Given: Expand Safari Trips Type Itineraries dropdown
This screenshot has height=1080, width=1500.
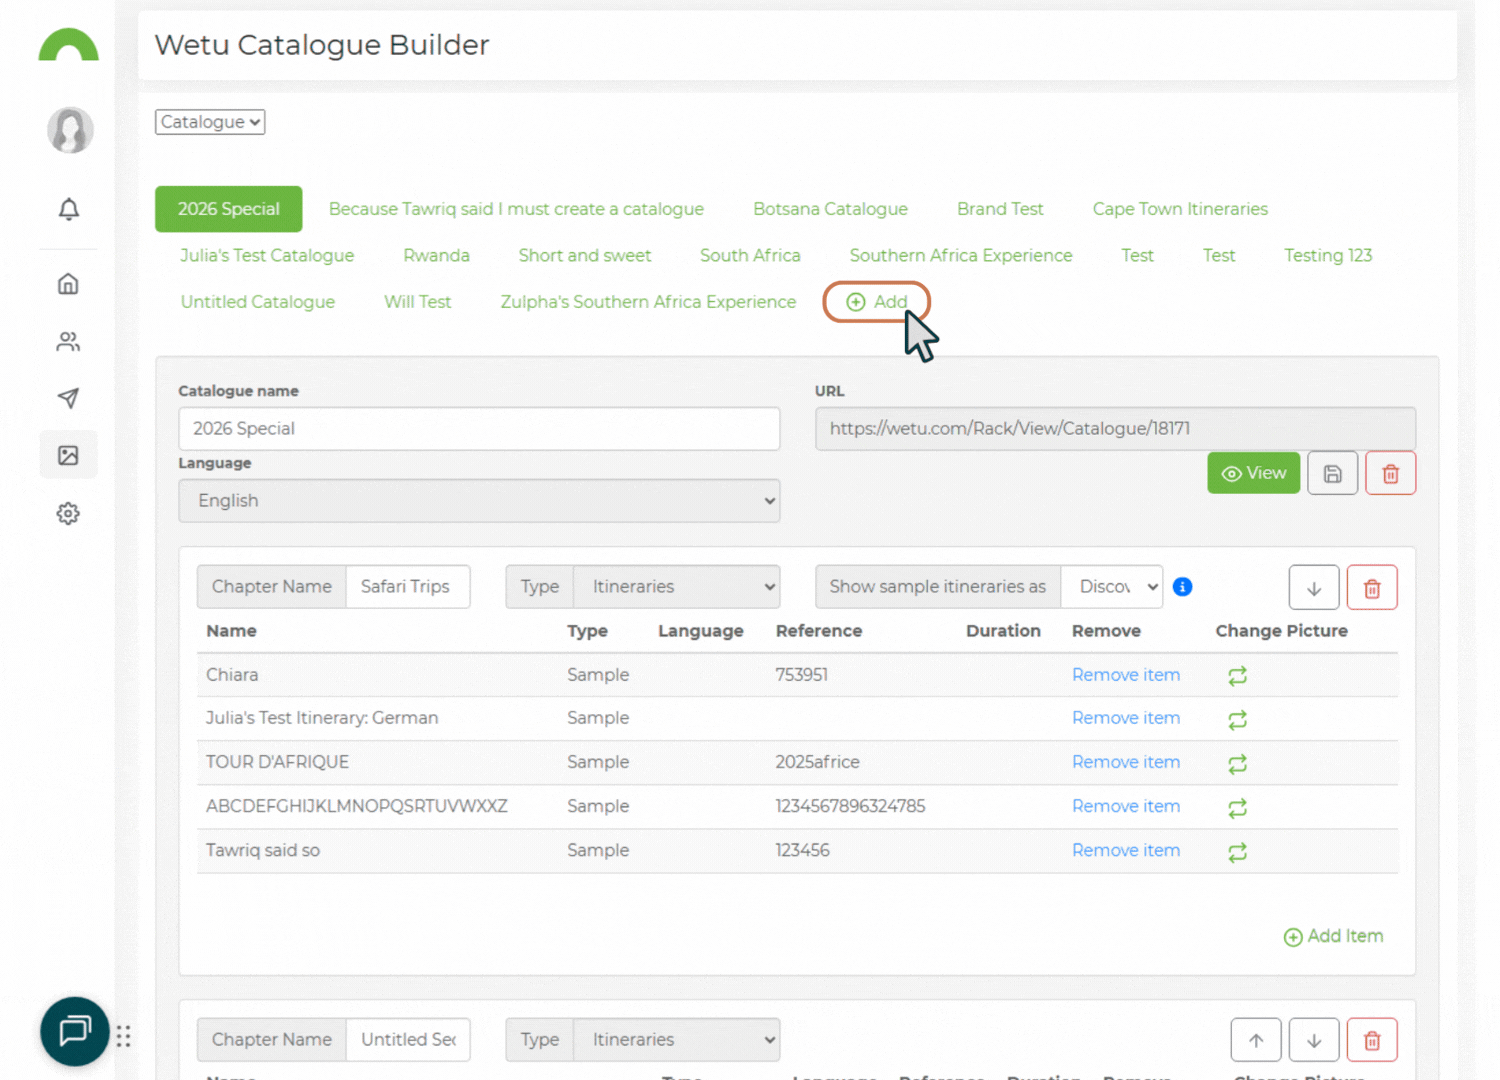Looking at the screenshot, I should pyautogui.click(x=677, y=587).
